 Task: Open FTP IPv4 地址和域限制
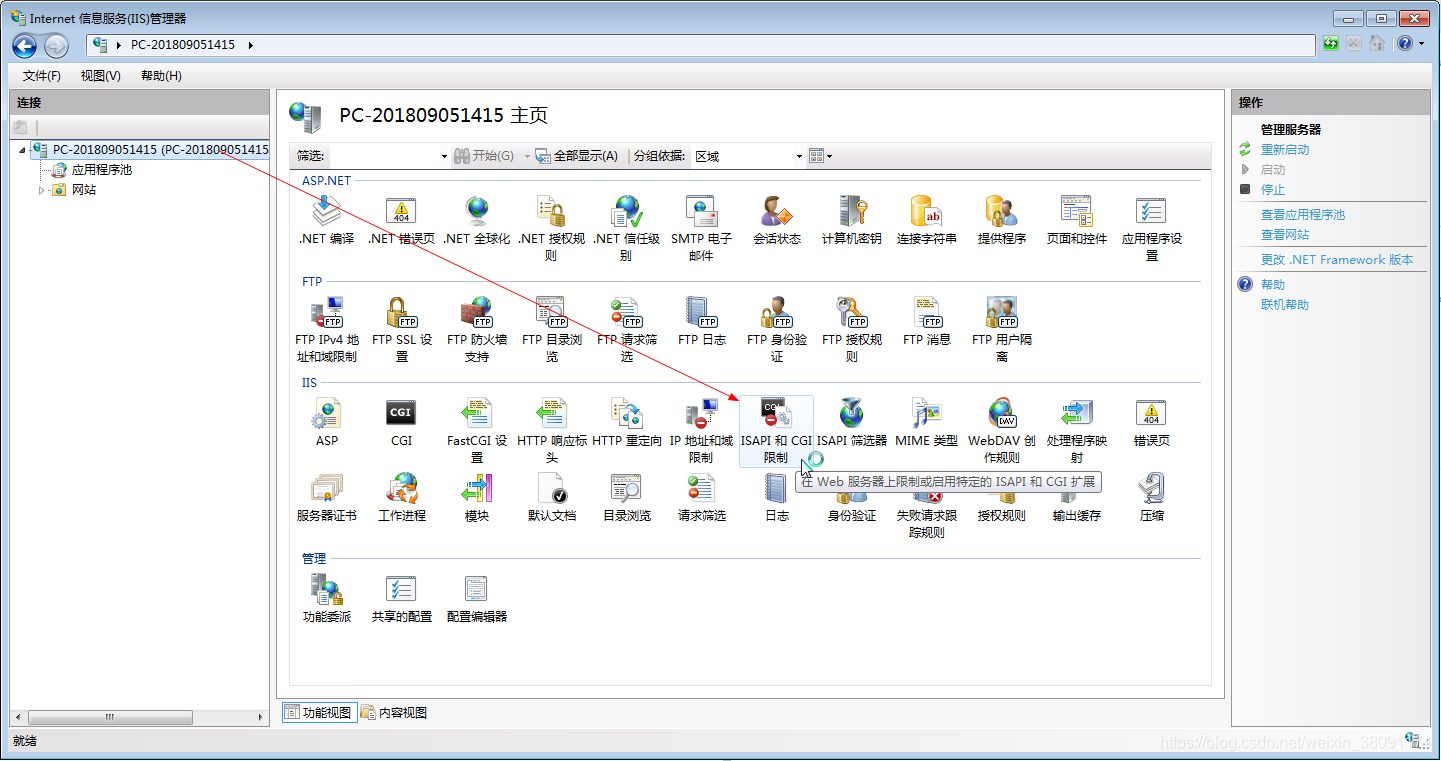click(x=326, y=329)
